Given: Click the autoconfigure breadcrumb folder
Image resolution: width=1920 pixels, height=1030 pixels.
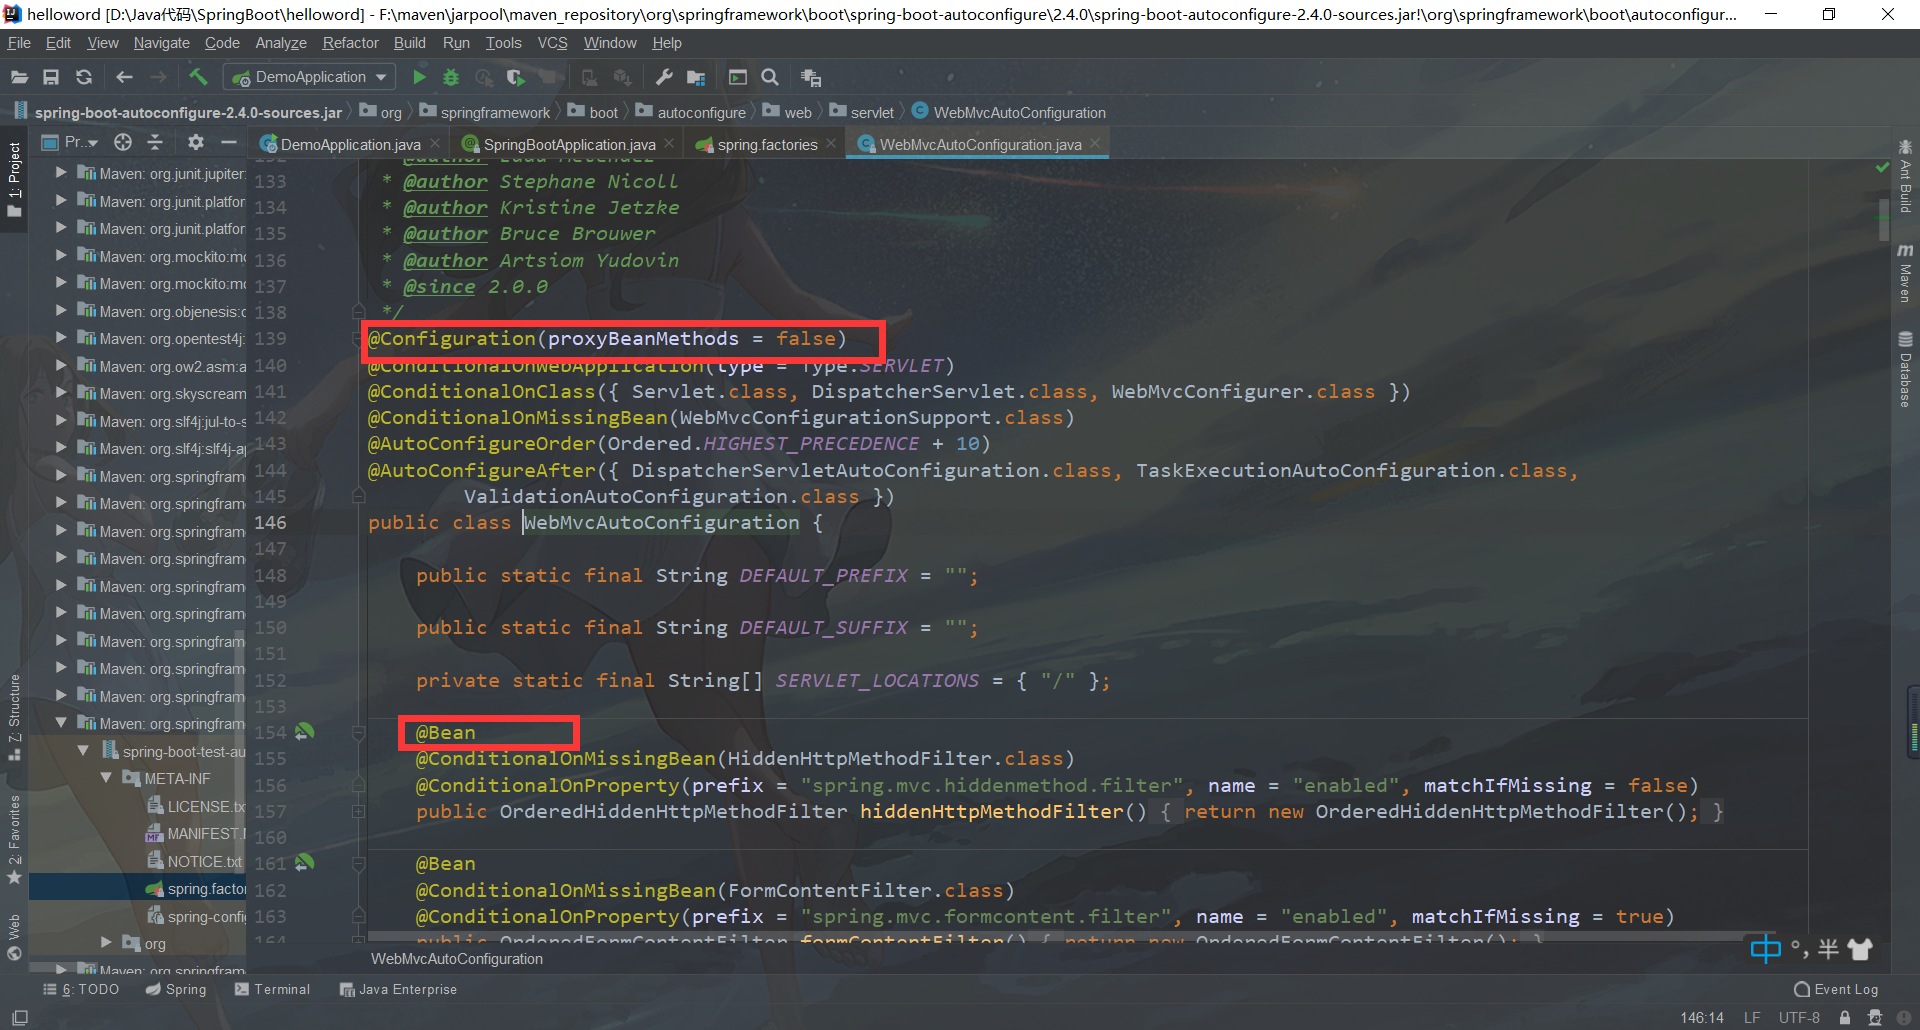Looking at the screenshot, I should (691, 112).
